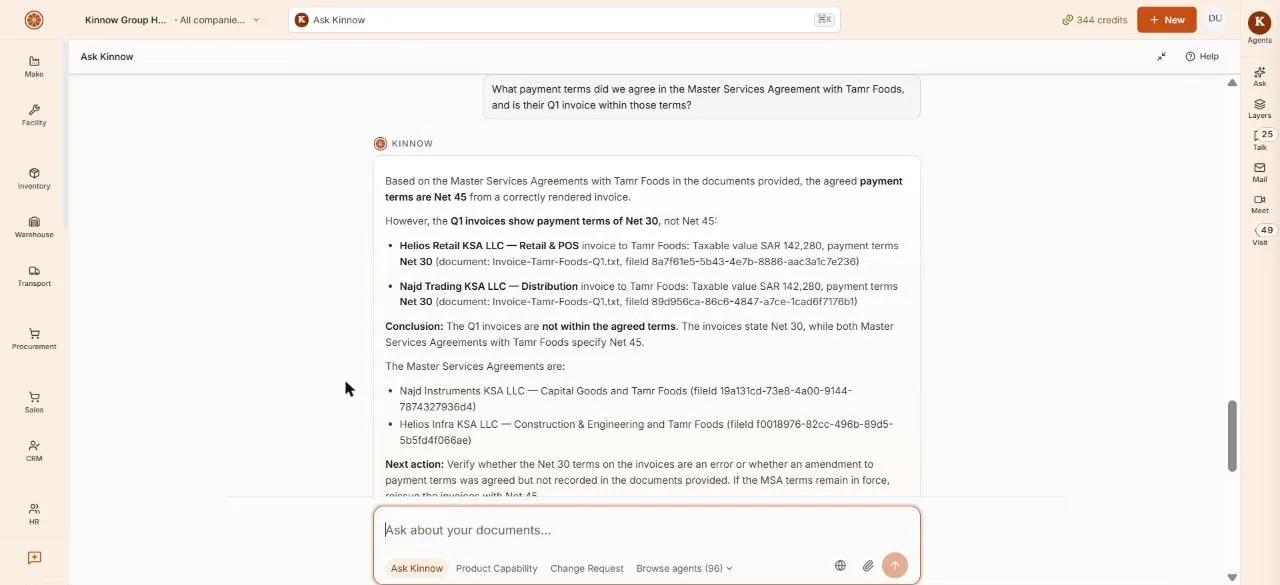This screenshot has width=1280, height=585.
Task: Open Meet in the right rail
Action: coord(1260,204)
